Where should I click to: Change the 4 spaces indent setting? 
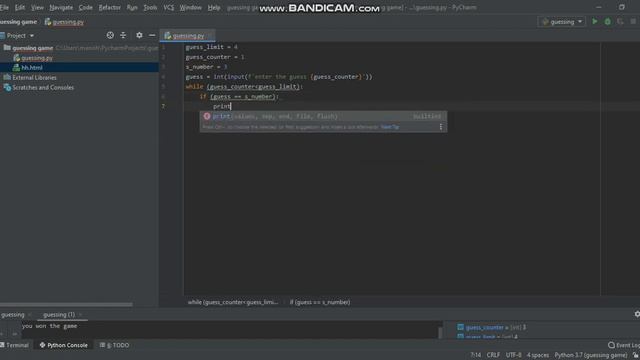point(538,355)
